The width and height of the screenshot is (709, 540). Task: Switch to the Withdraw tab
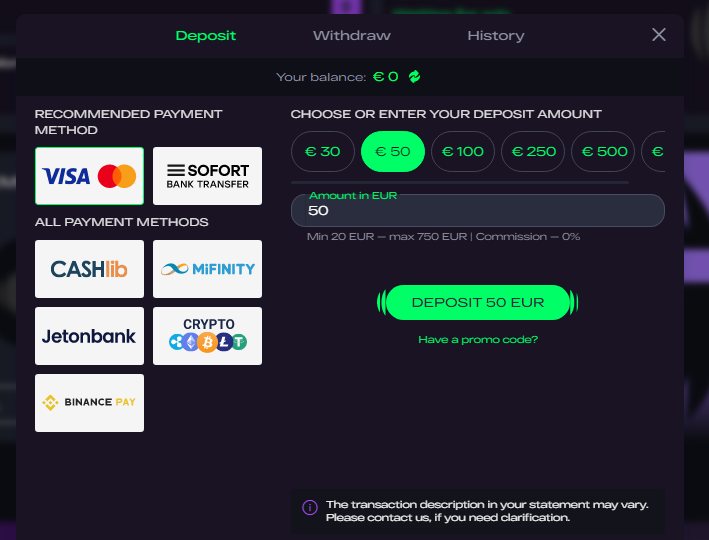[x=351, y=36]
